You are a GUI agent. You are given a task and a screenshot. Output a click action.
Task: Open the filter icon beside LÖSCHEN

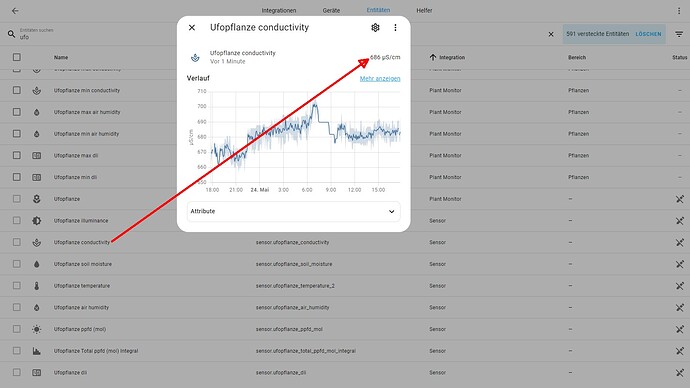point(679,34)
